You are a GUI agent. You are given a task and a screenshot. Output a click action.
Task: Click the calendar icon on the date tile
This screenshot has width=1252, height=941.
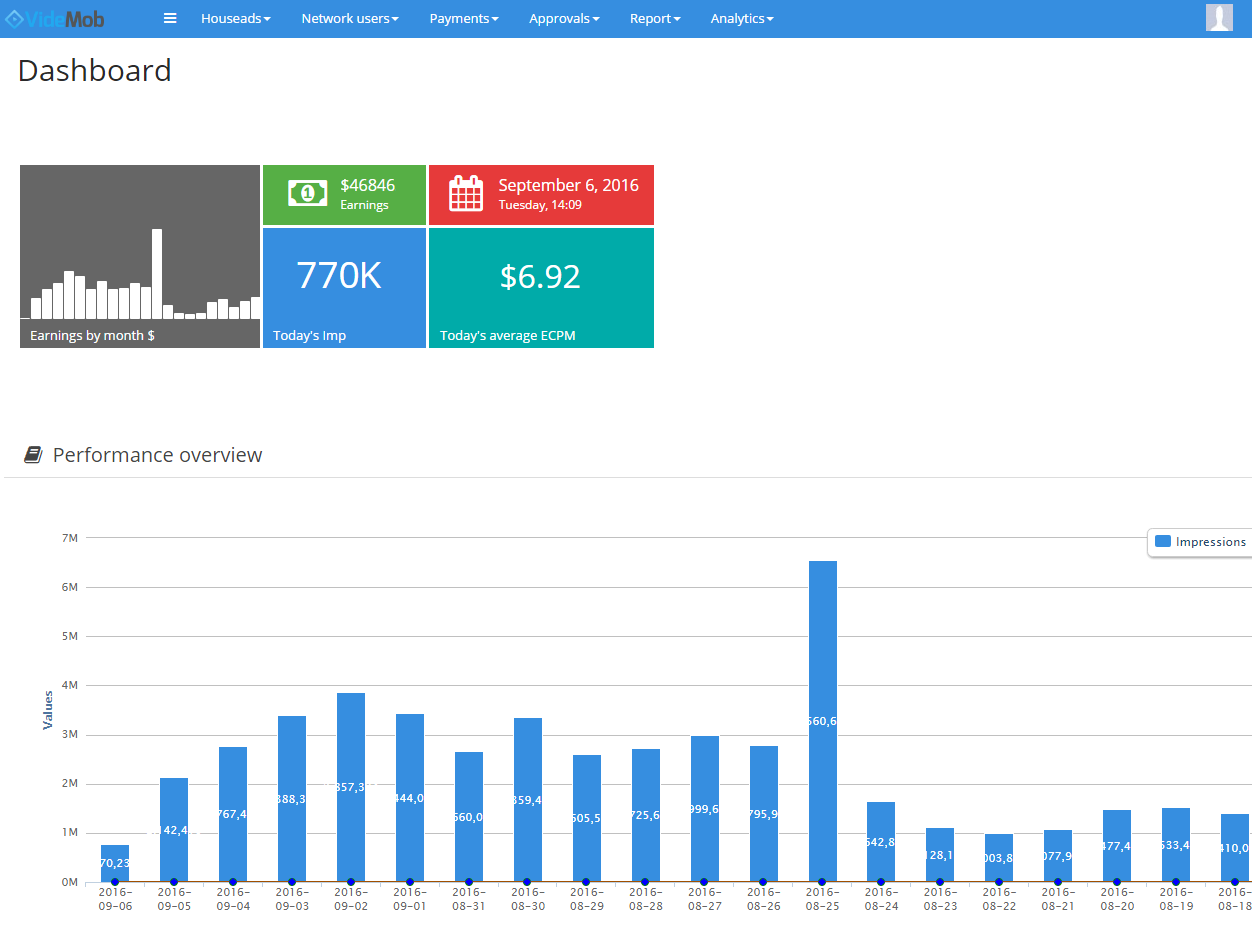coord(466,194)
